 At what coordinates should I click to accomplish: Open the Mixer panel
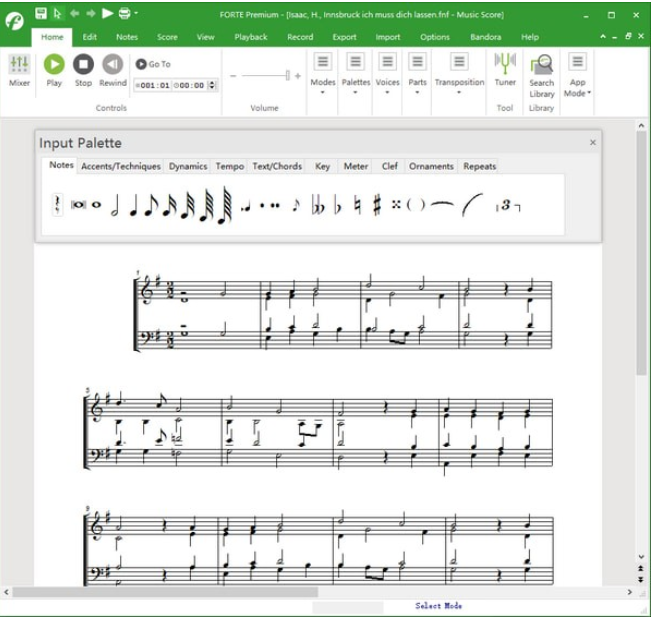click(19, 70)
